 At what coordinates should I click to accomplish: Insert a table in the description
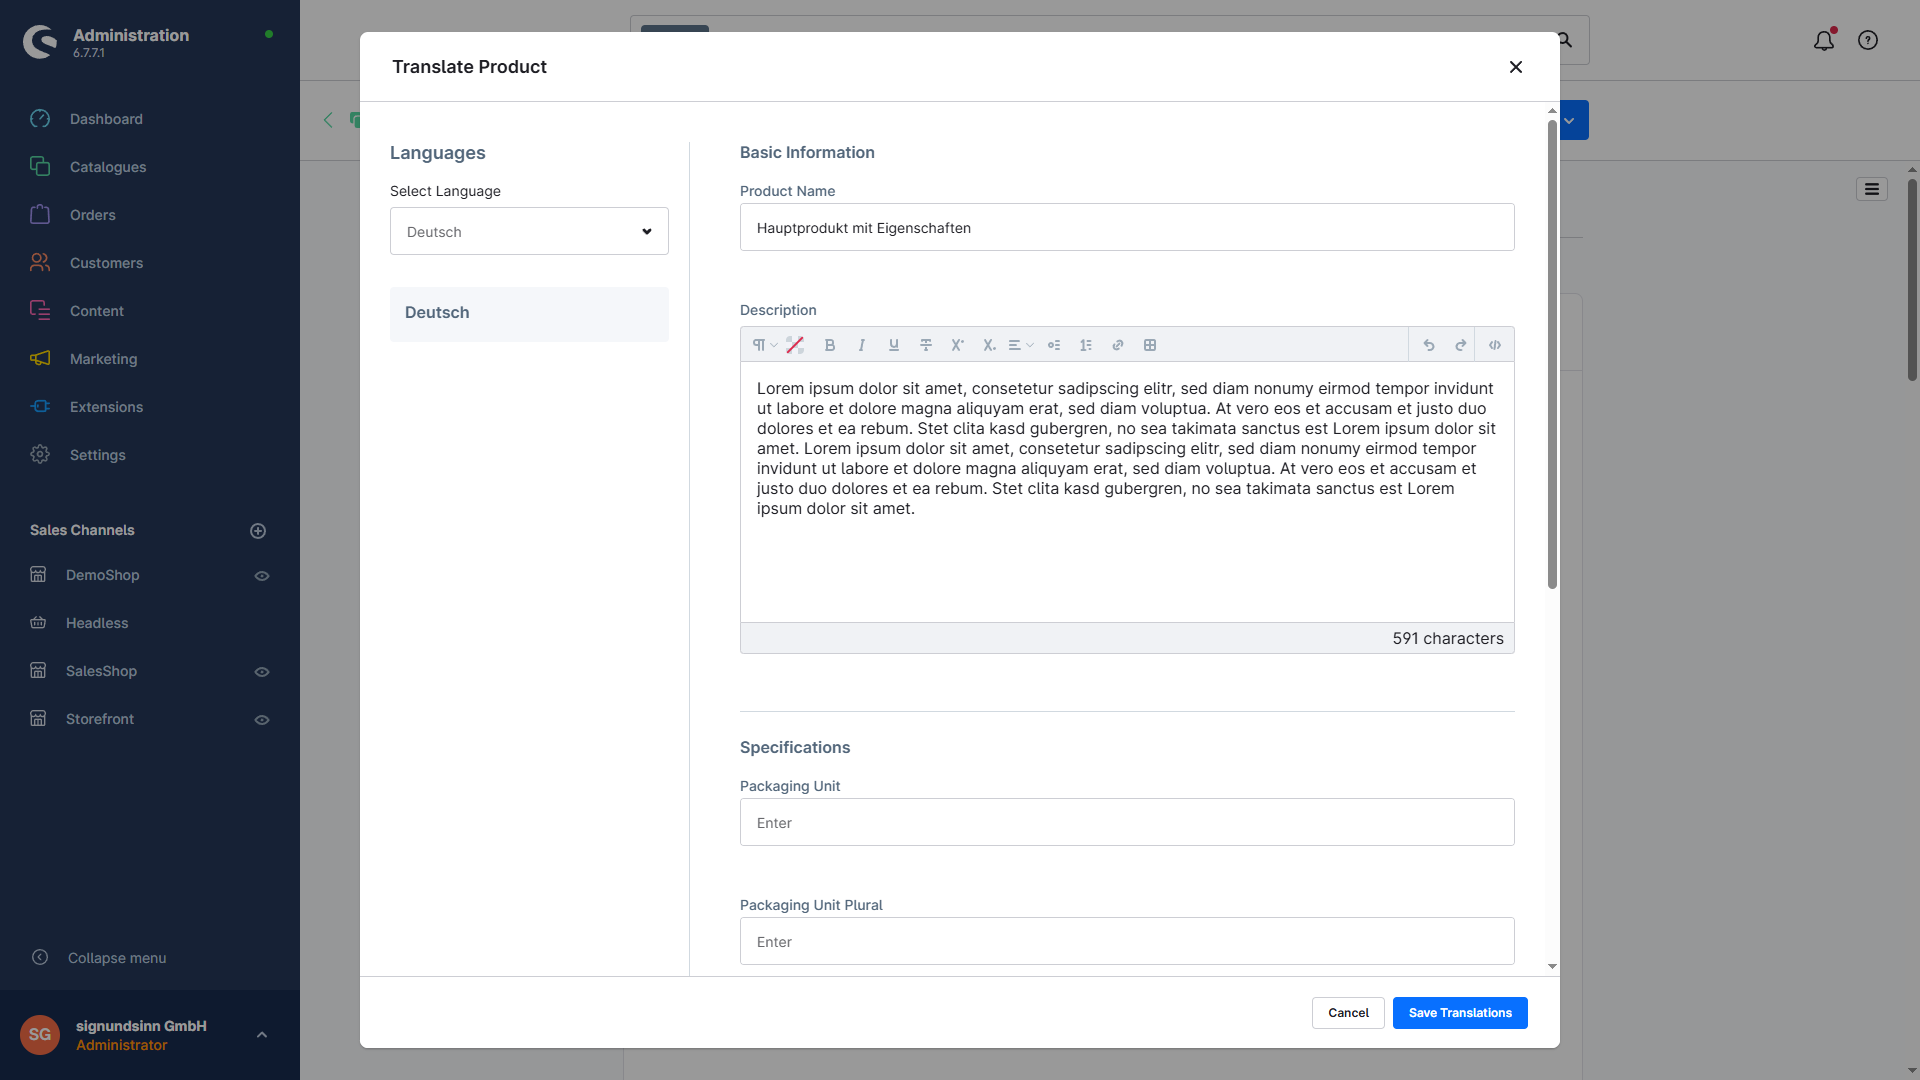(x=1150, y=345)
